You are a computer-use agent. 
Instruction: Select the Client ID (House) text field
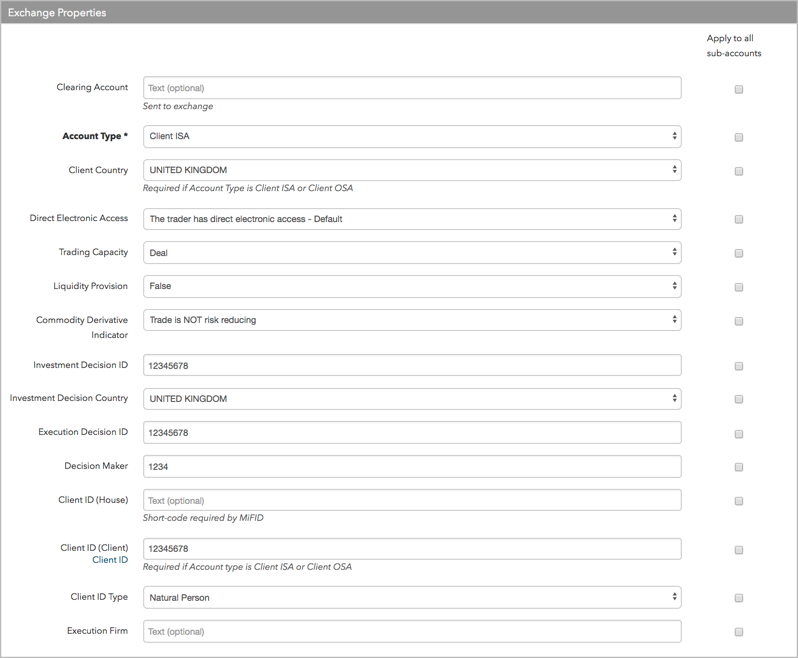click(412, 500)
